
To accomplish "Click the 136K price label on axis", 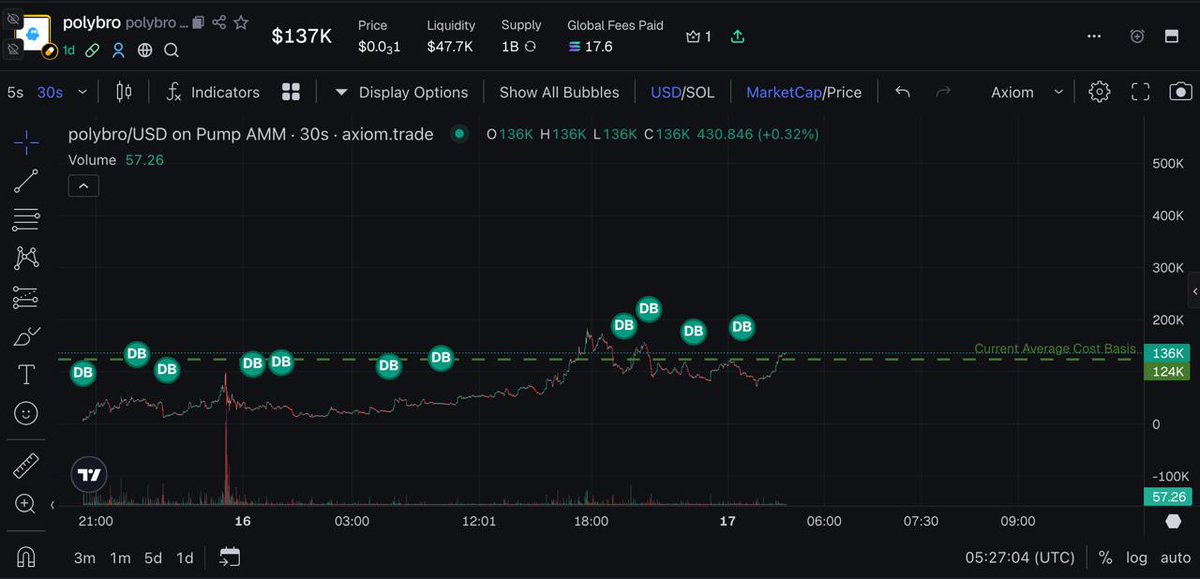I will 1168,353.
